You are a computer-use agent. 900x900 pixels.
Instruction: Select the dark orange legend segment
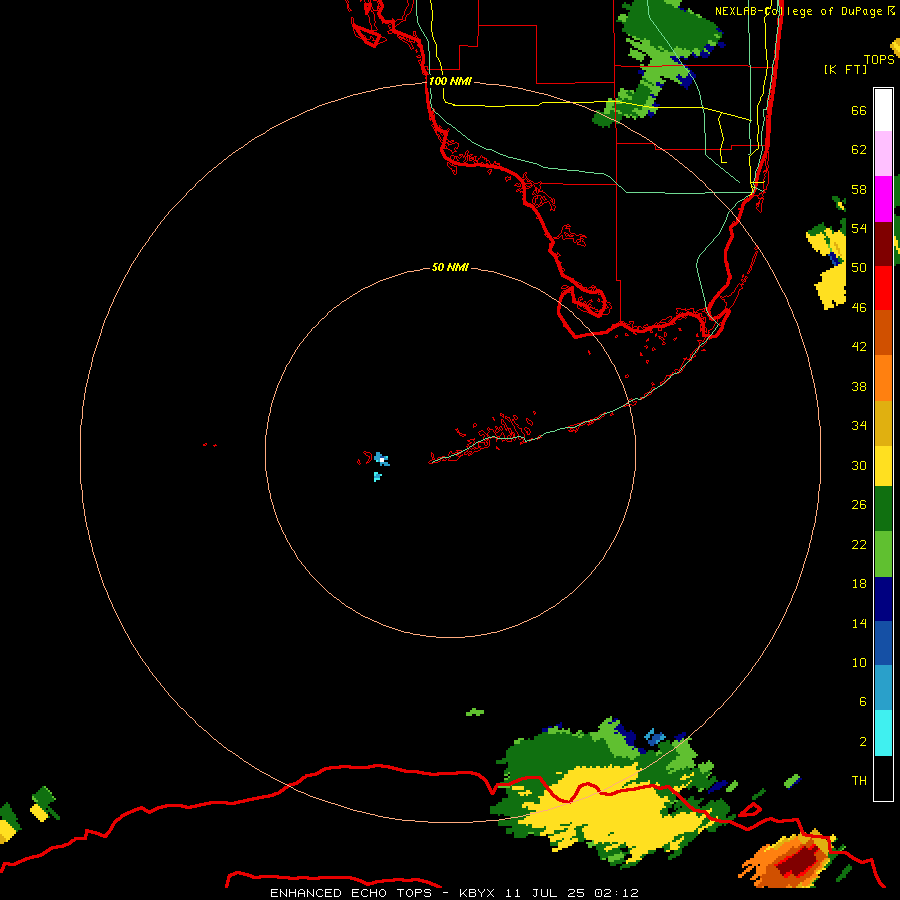[883, 332]
